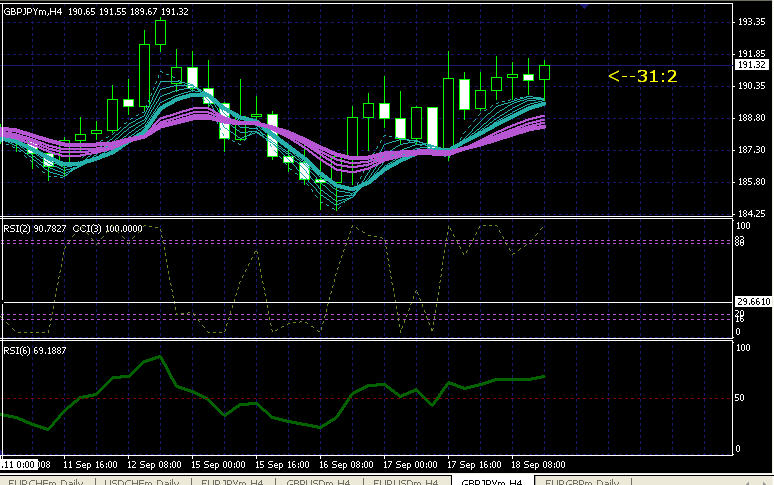The image size is (774, 485).
Task: Click the 185.80 price scale value
Action: tap(751, 182)
